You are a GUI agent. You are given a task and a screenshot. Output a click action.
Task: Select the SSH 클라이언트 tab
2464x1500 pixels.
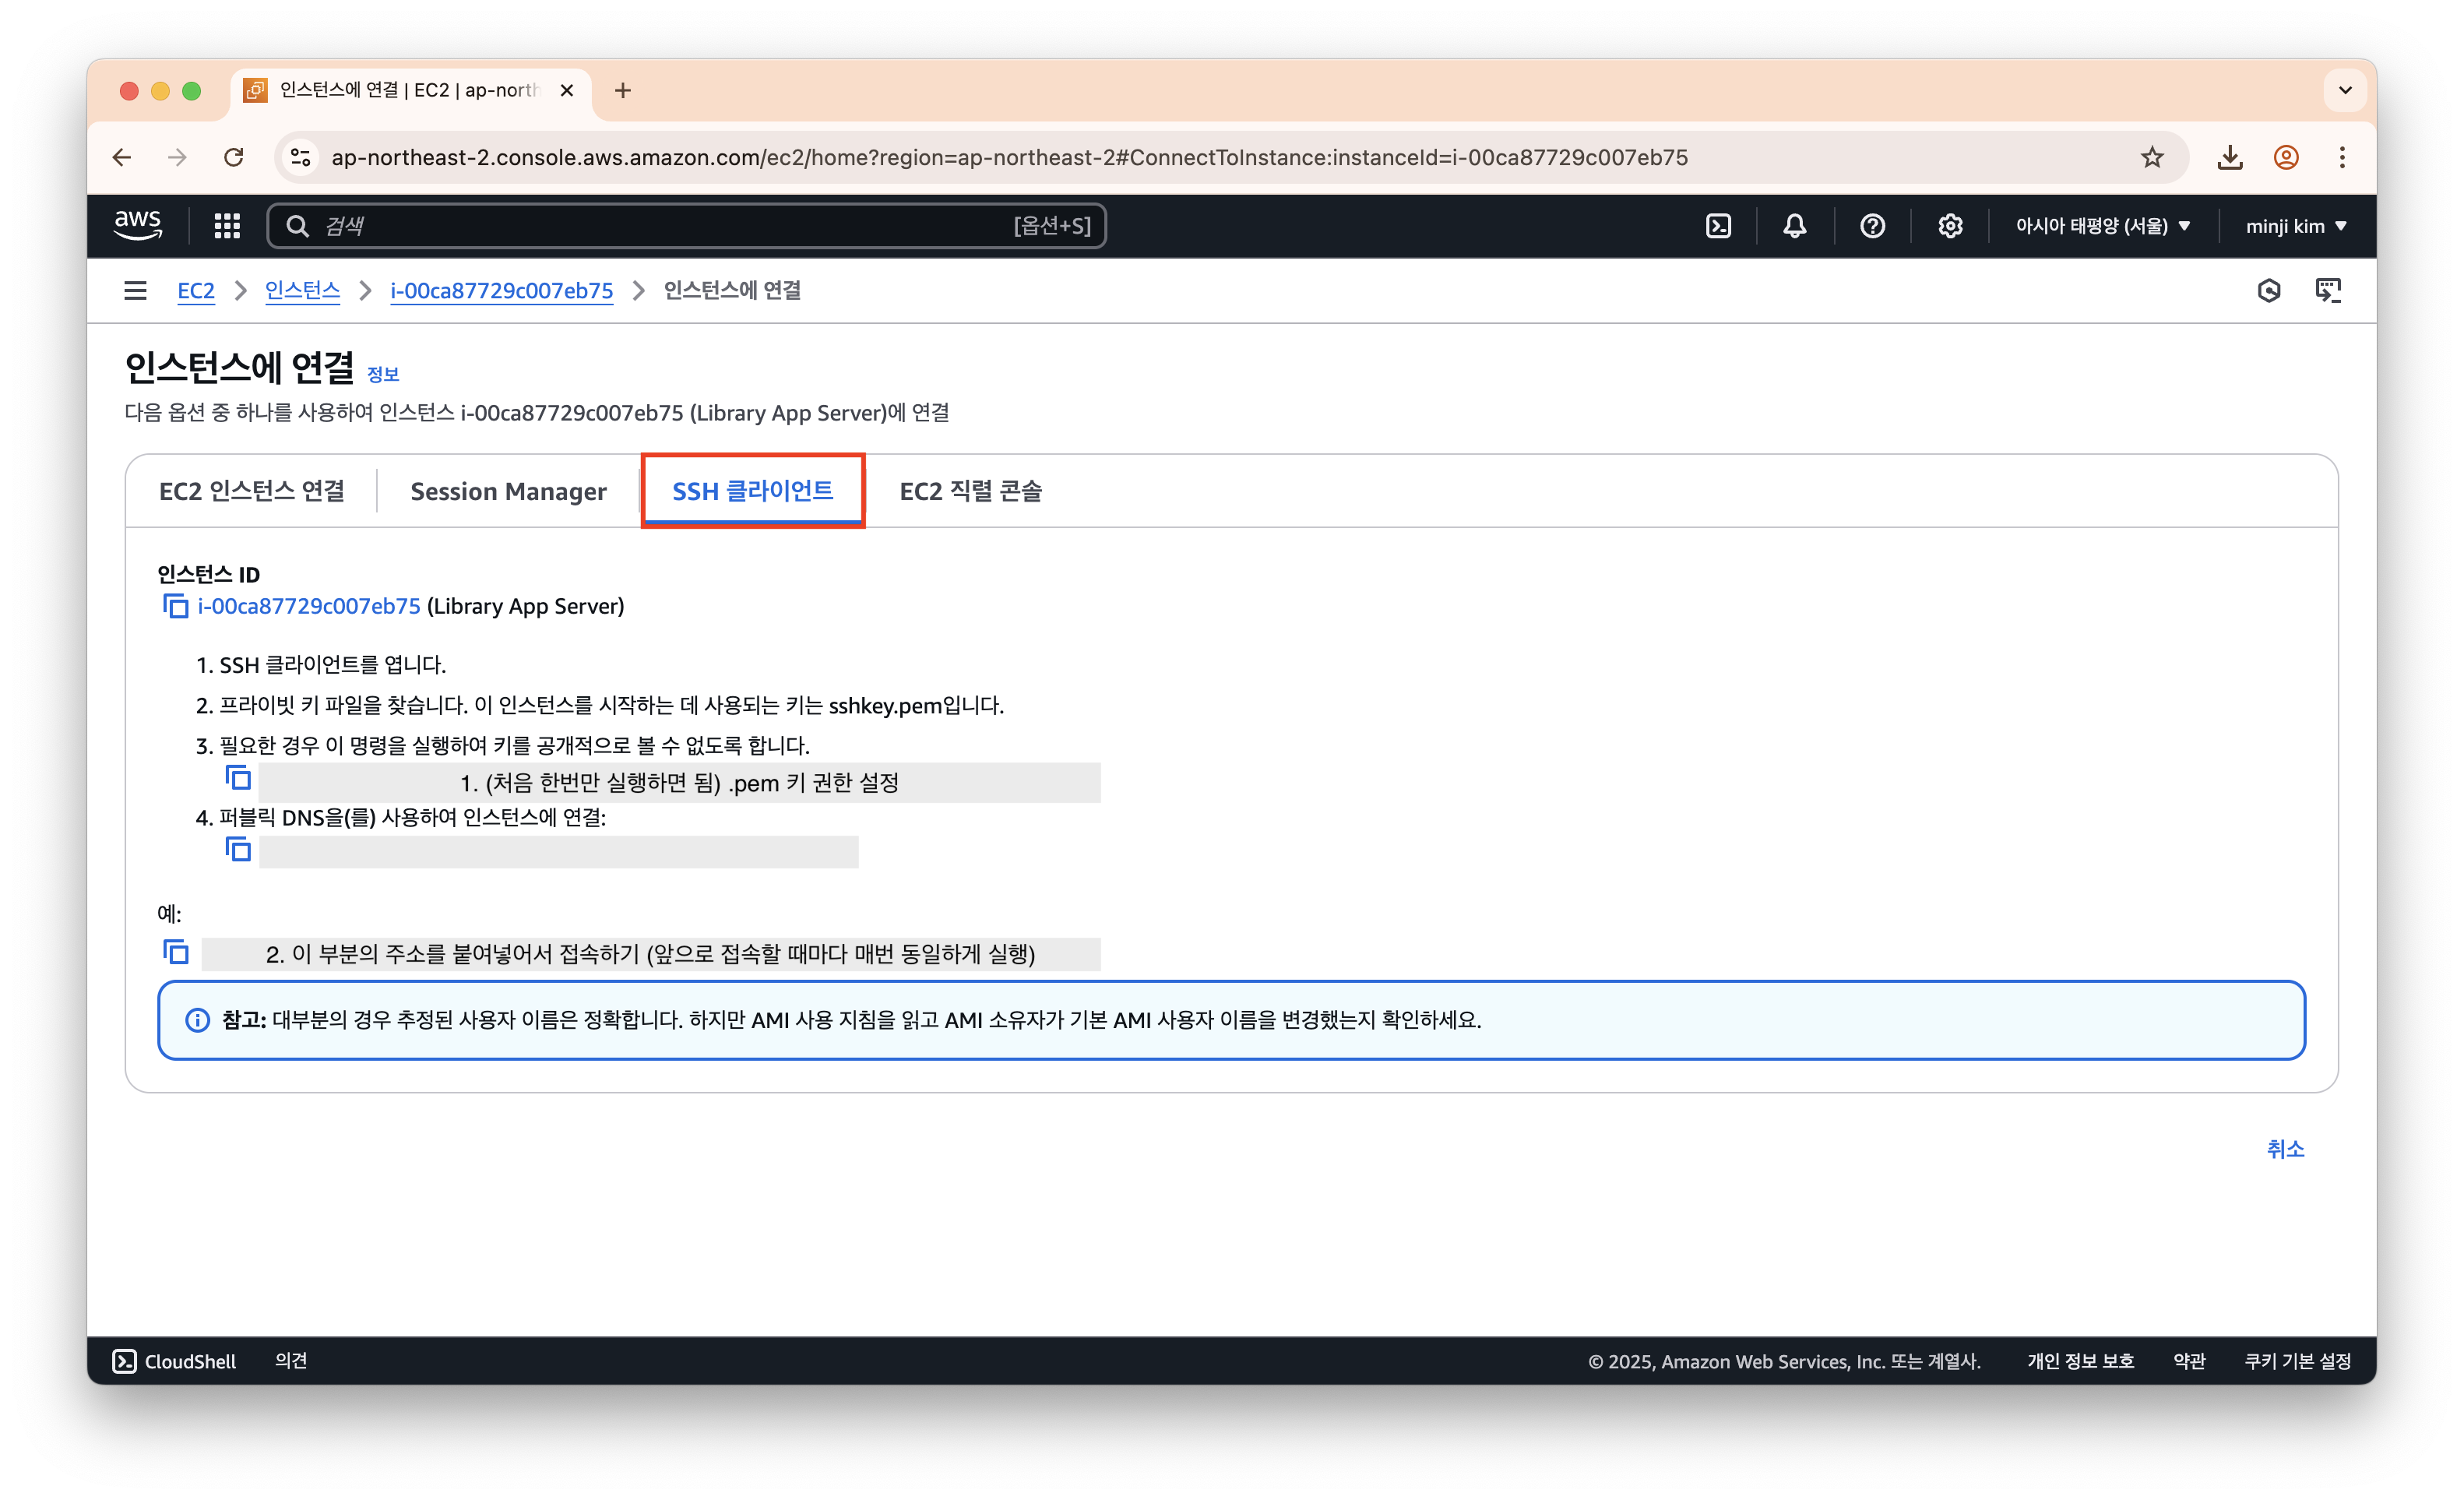coord(752,491)
